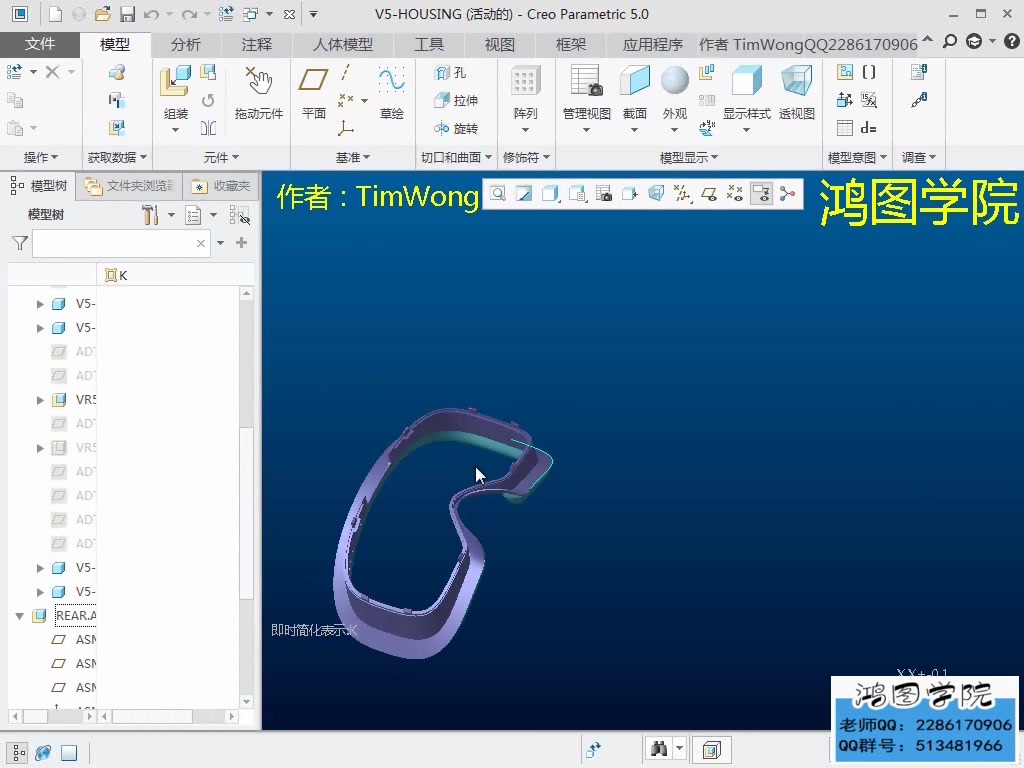
Task: Click the command search magnifier icon
Action: (950, 42)
